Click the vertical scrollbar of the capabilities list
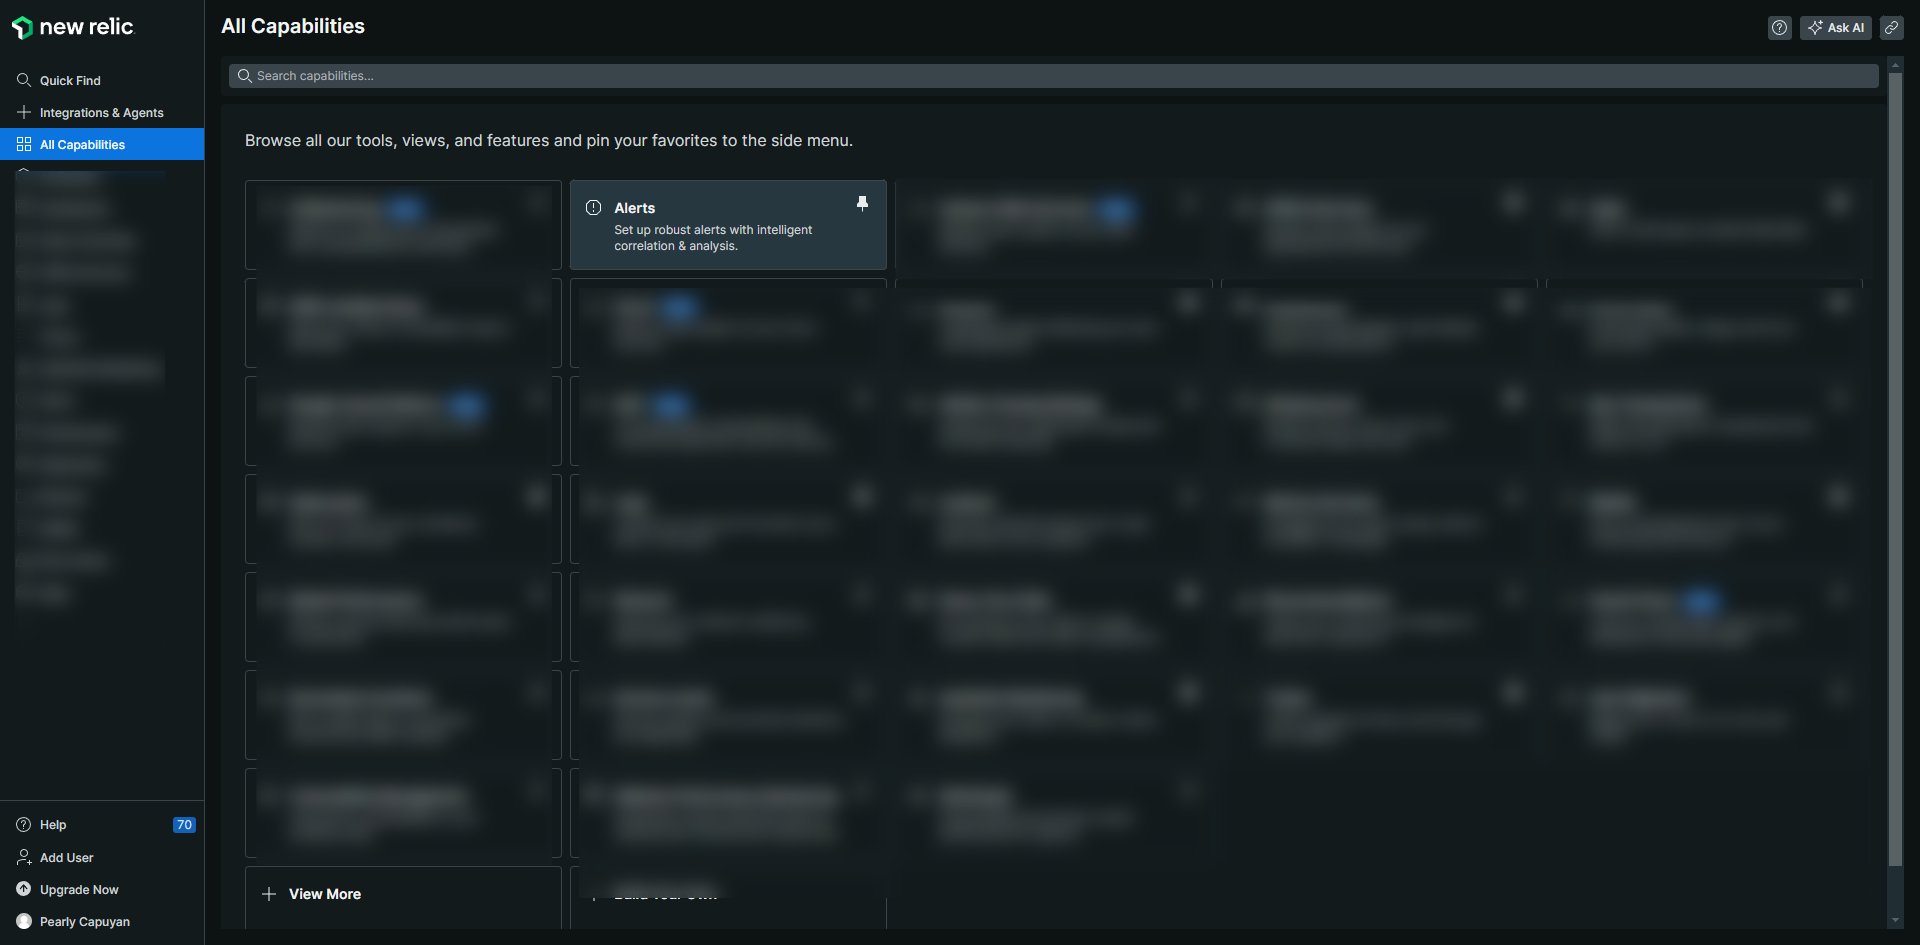Viewport: 1920px width, 945px height. (x=1895, y=468)
